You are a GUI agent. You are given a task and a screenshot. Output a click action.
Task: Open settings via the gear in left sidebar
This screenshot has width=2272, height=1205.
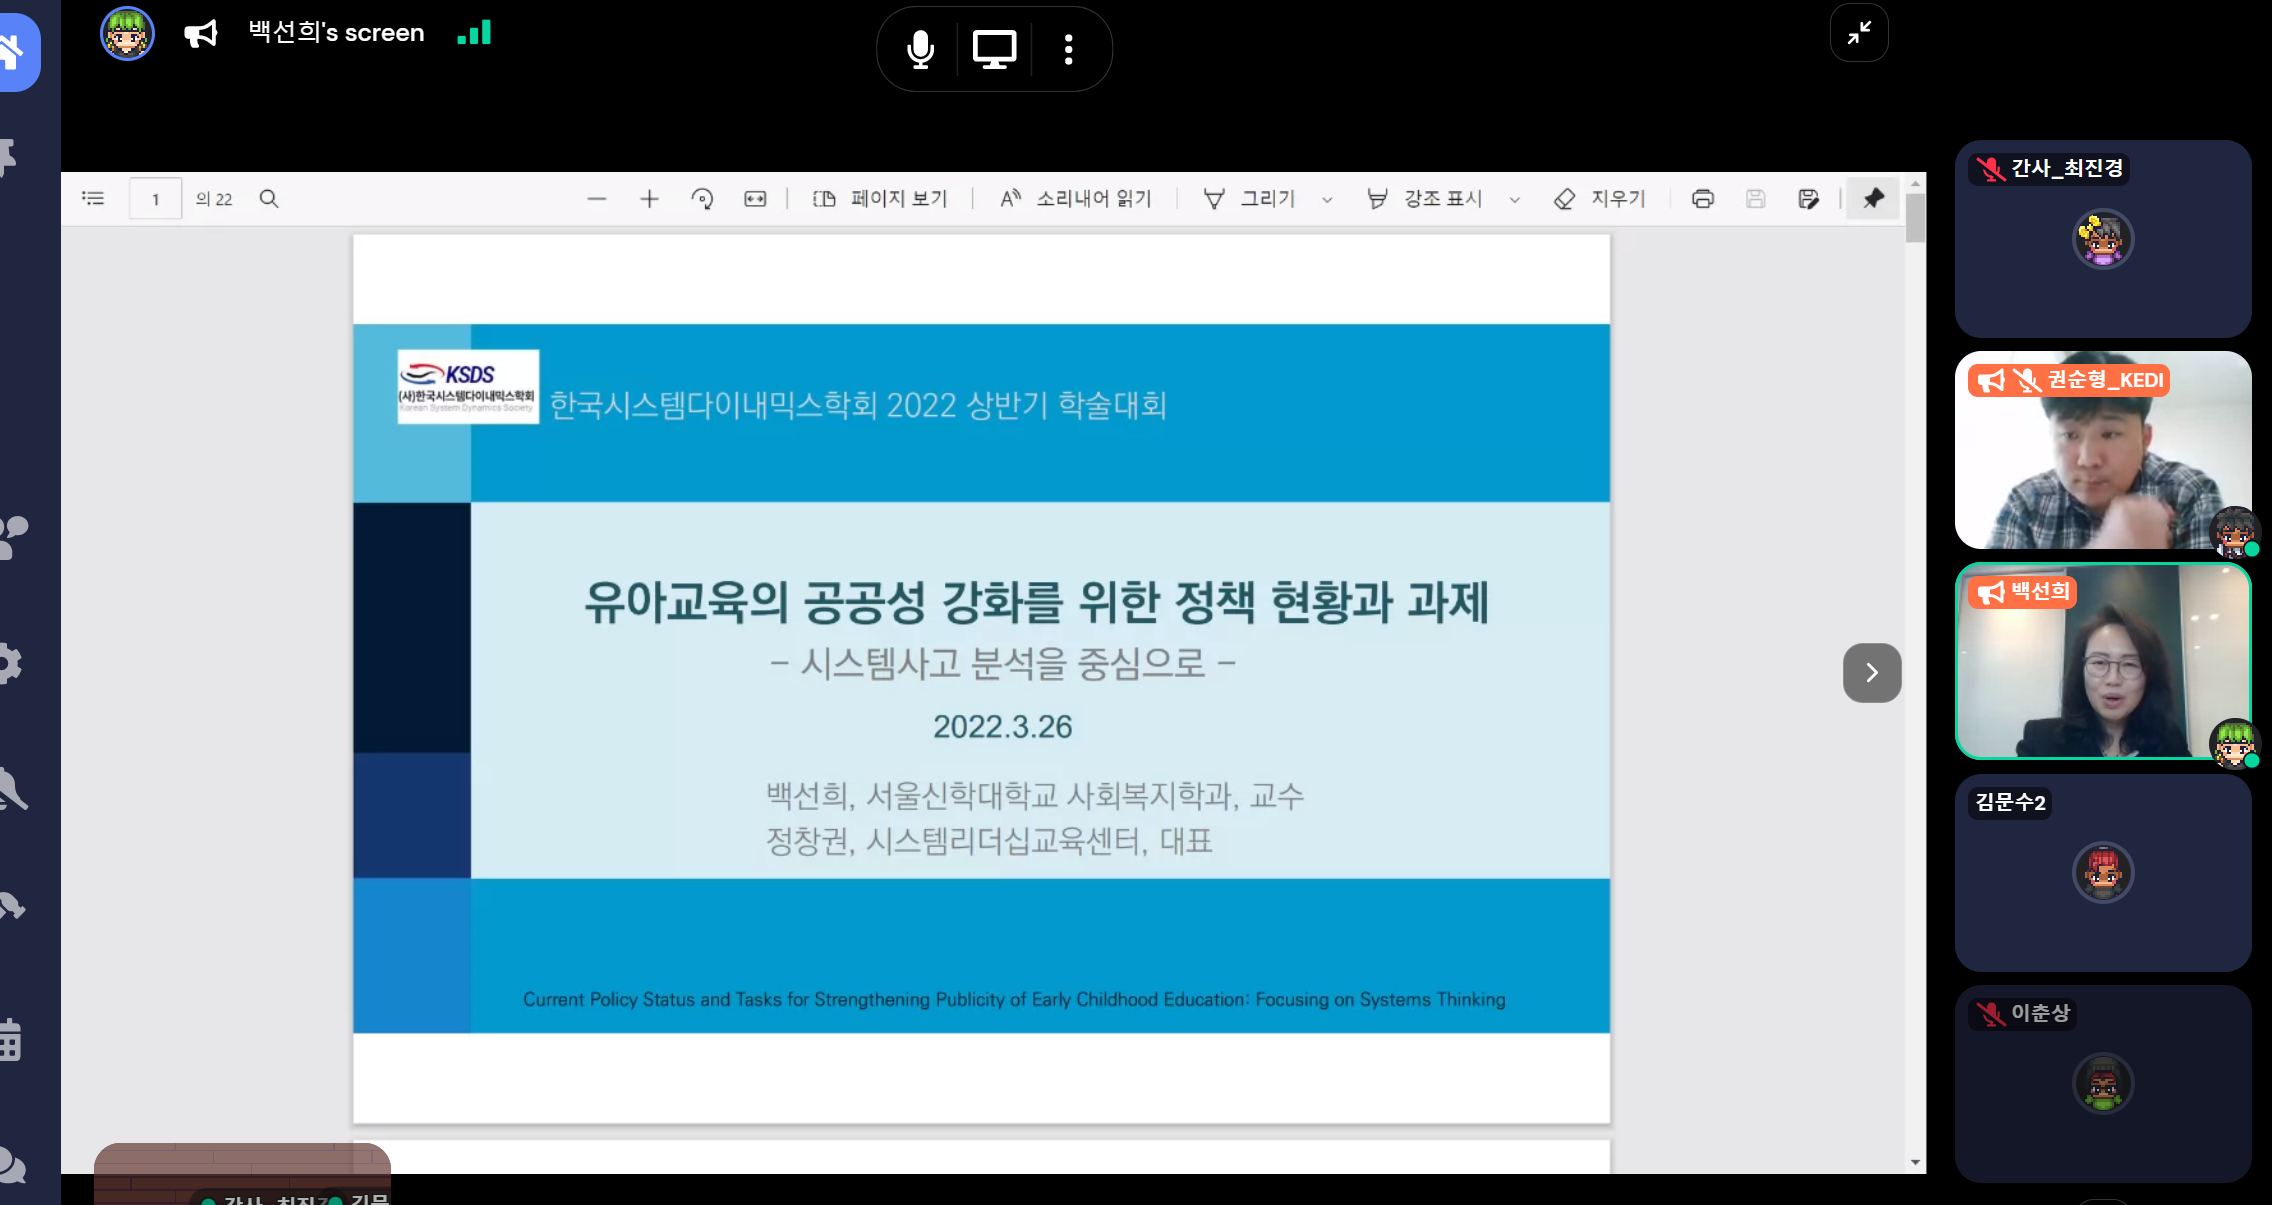point(12,663)
